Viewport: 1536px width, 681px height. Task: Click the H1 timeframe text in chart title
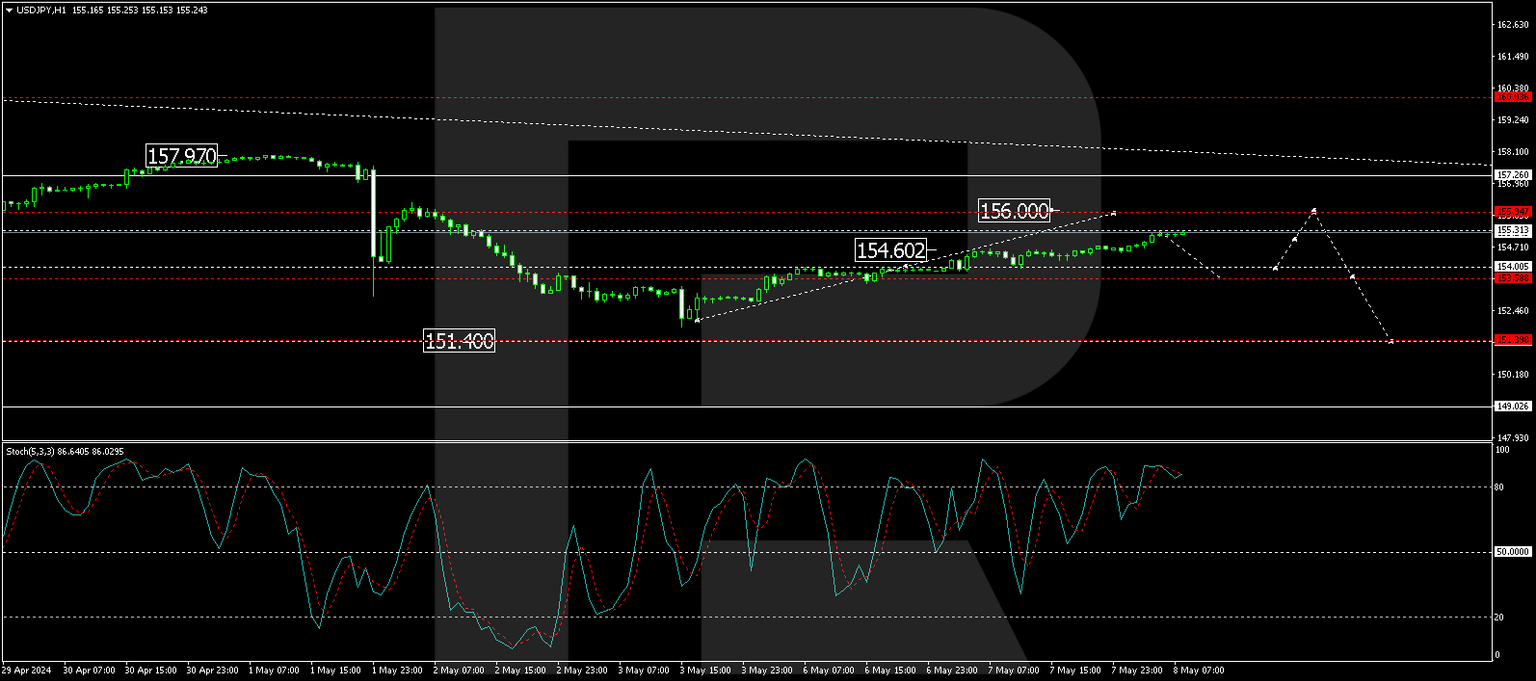[62, 8]
